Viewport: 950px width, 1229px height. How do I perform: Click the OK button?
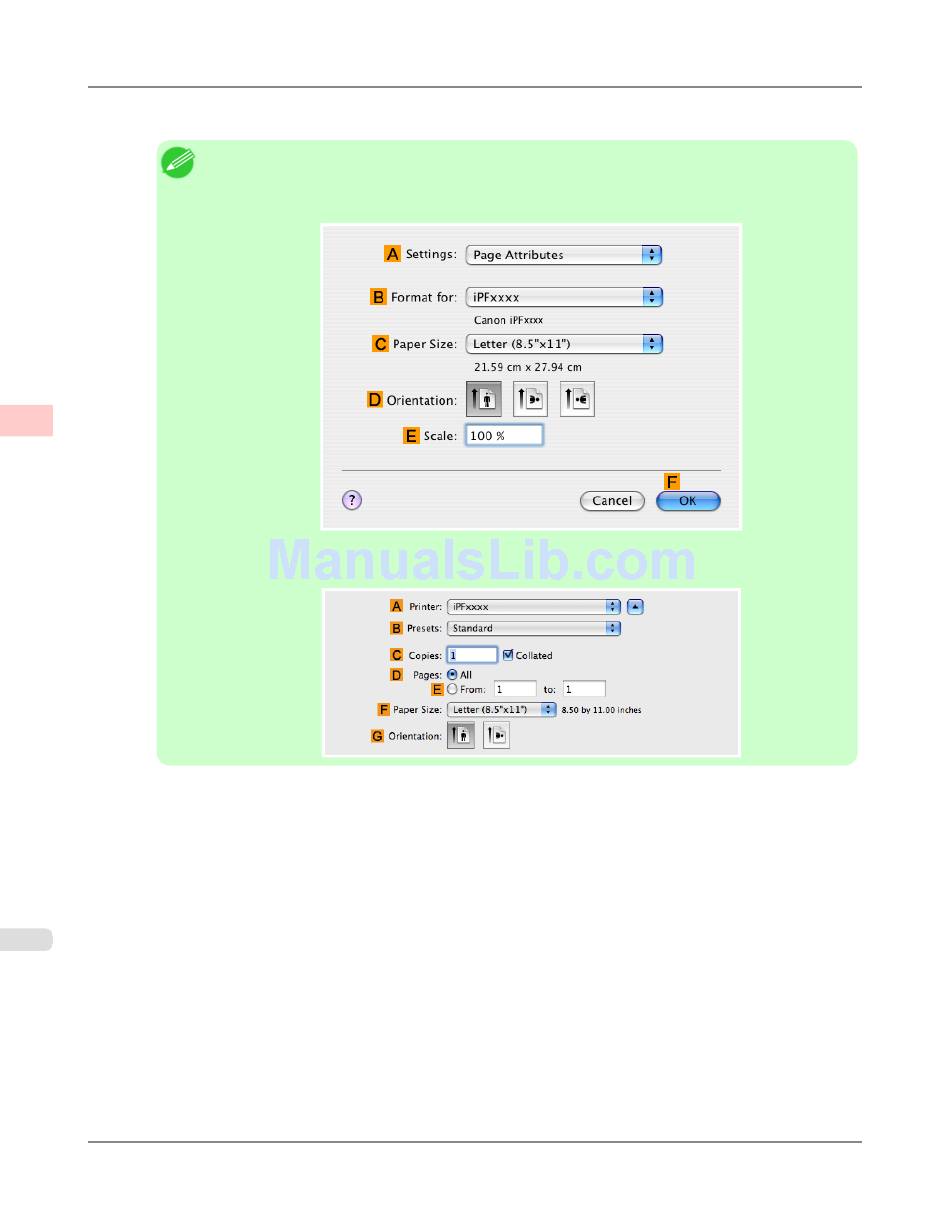click(688, 501)
